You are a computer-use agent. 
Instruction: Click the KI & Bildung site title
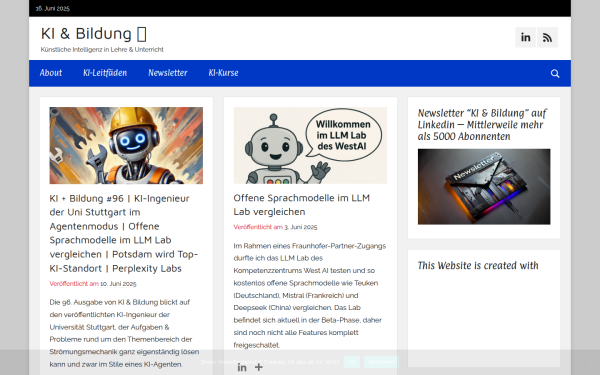click(93, 34)
